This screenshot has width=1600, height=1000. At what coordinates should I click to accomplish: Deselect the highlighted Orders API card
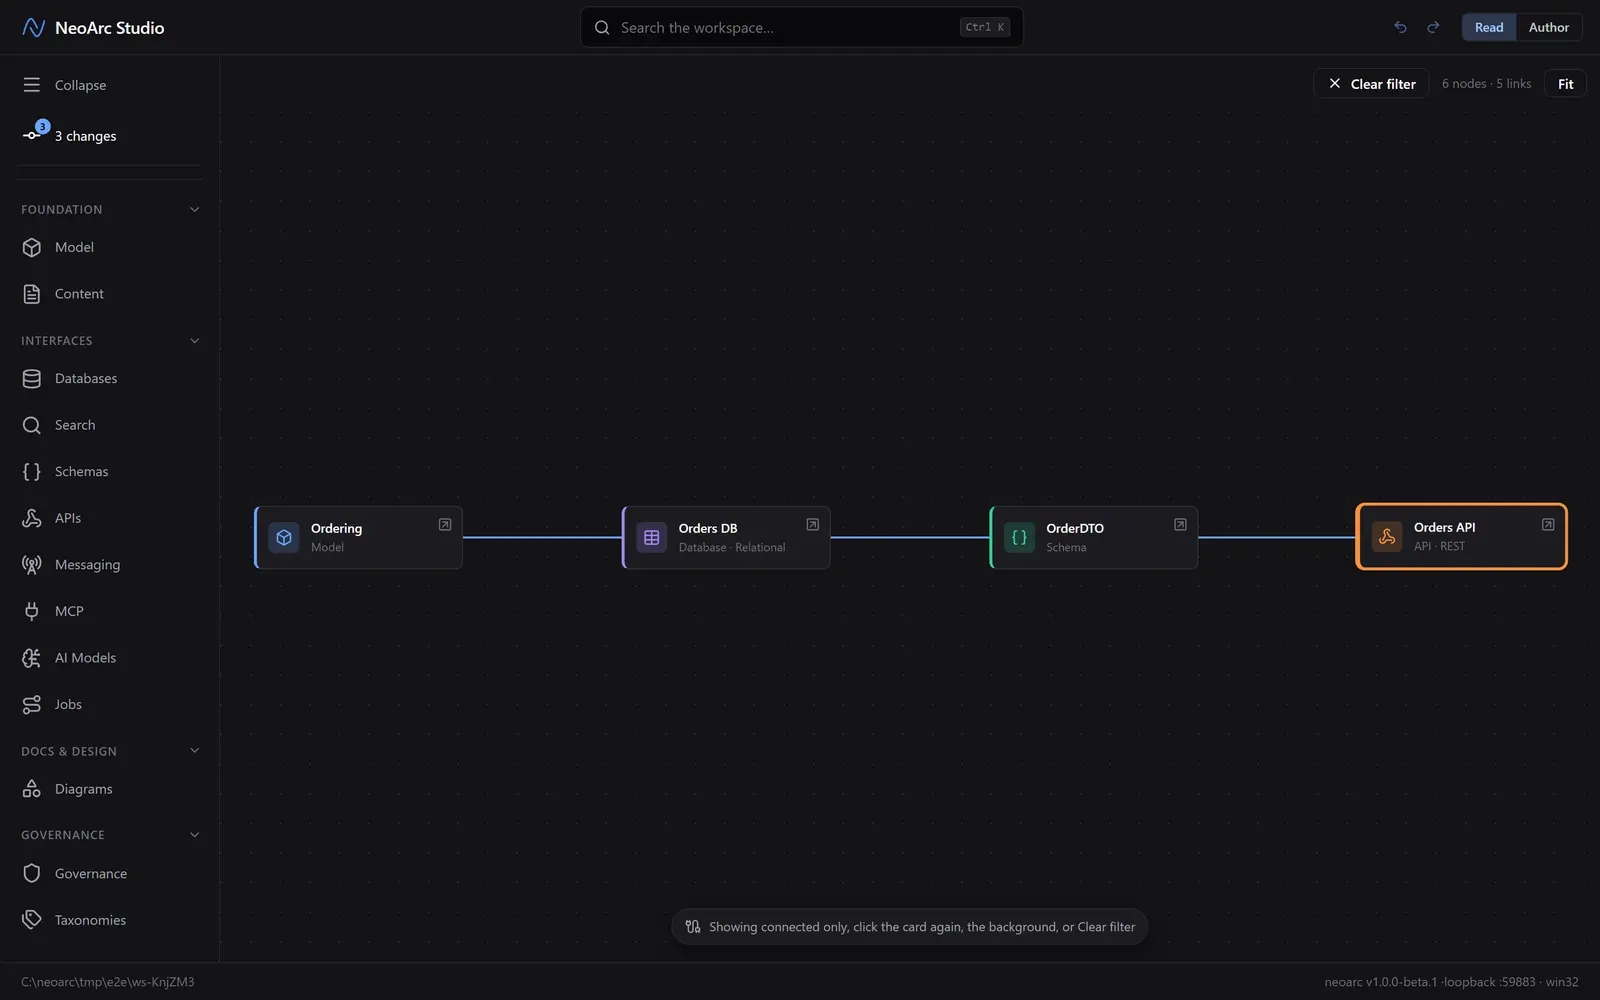1461,537
